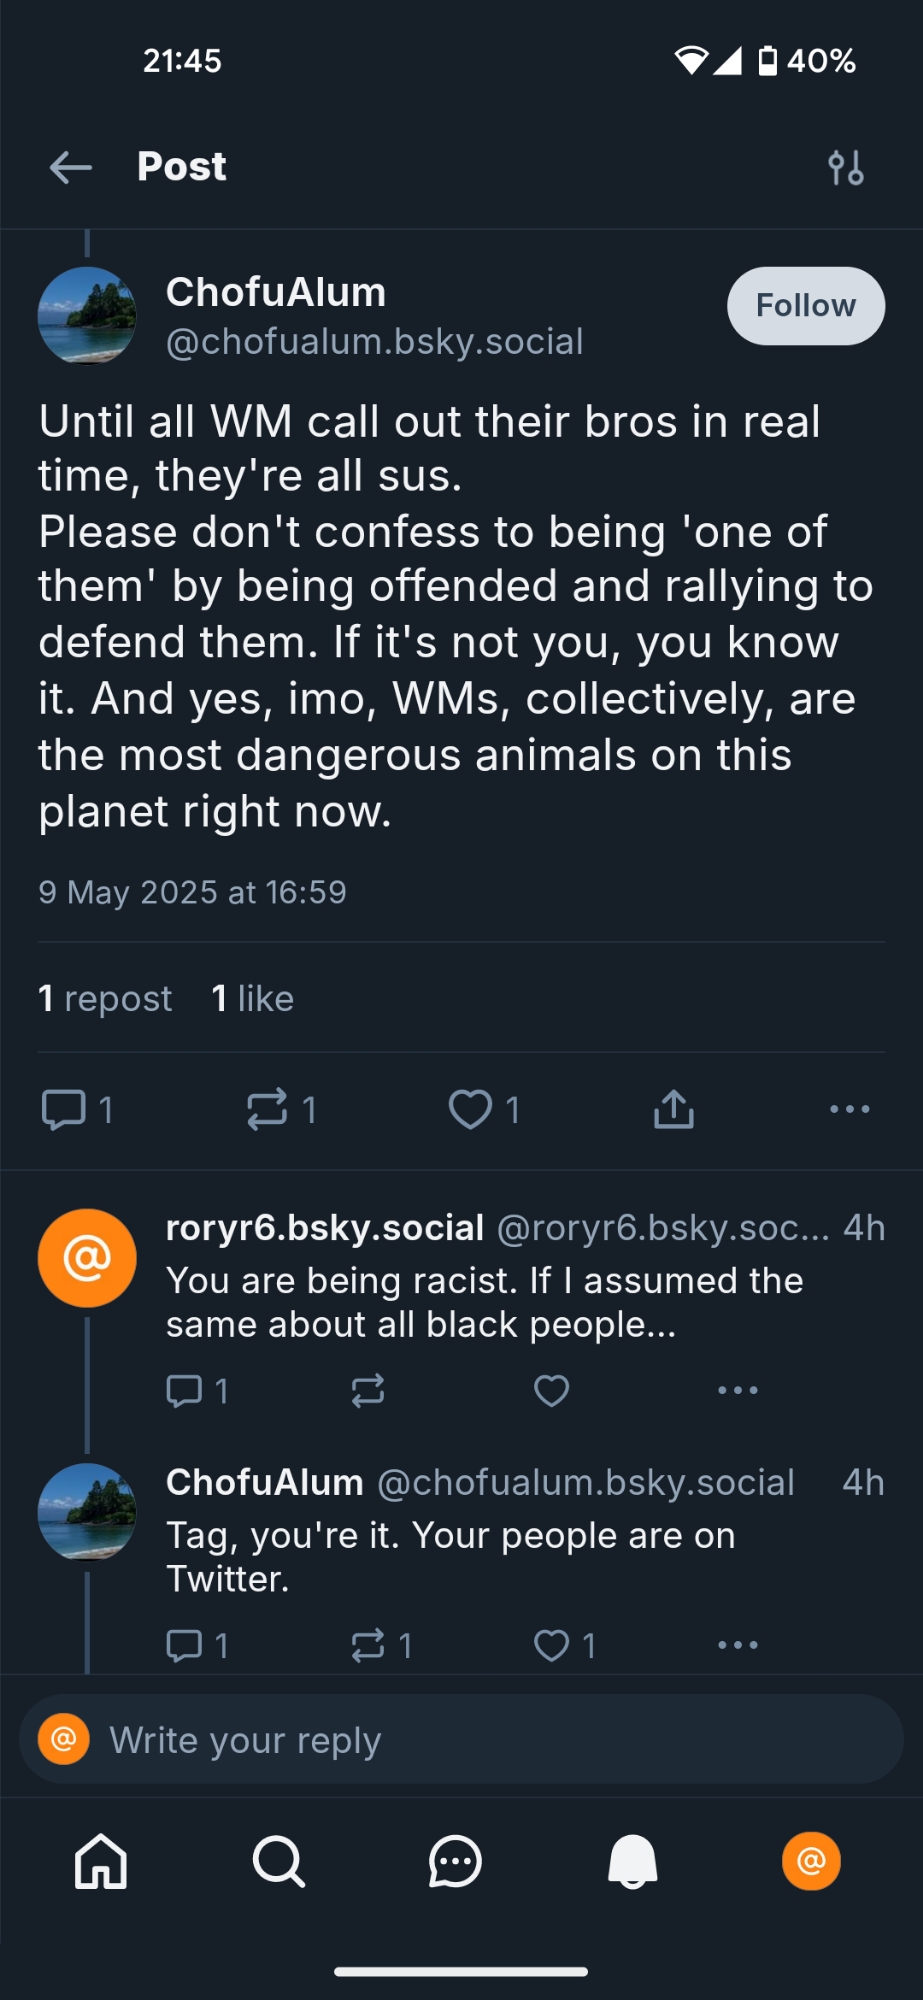Open more options on main post
923x2000 pixels.
pos(849,1109)
